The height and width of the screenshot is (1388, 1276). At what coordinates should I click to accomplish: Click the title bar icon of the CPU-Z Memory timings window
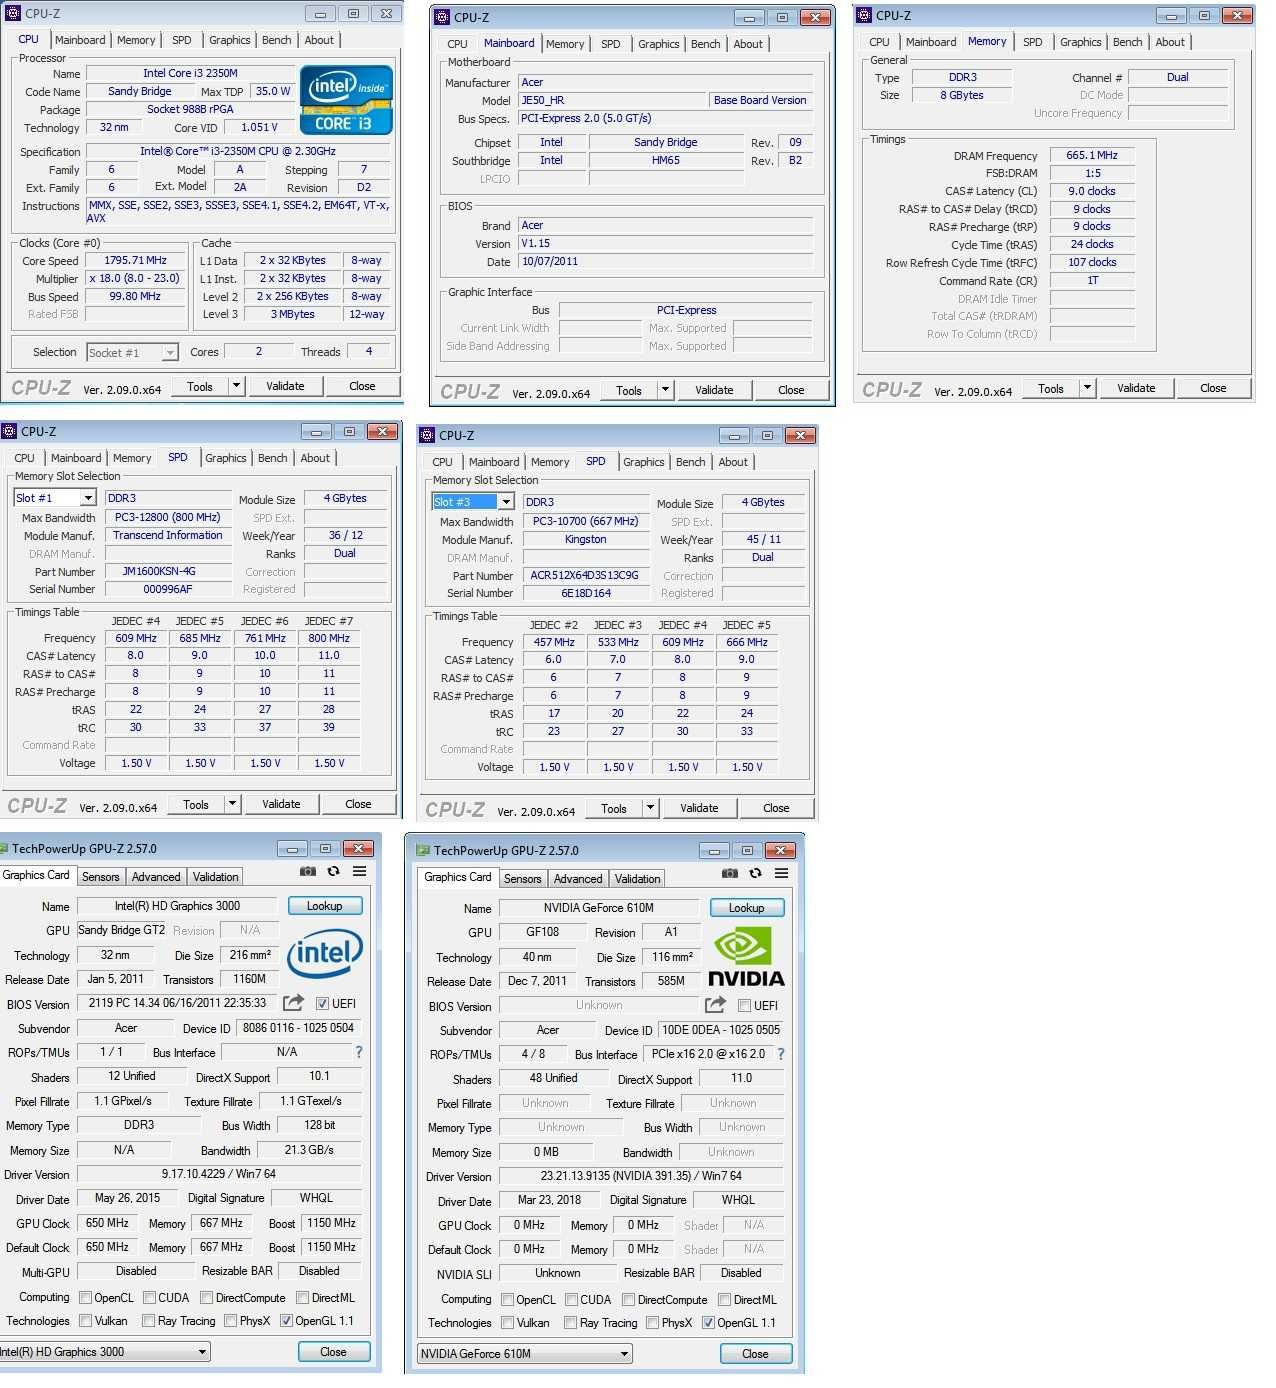[x=864, y=15]
